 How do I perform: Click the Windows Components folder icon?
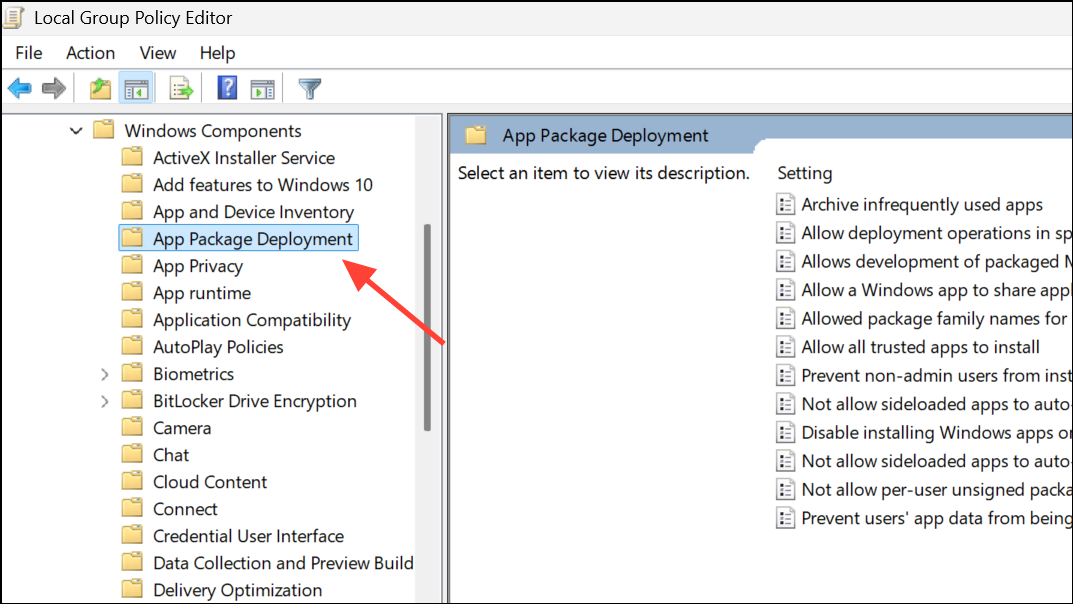pos(104,129)
